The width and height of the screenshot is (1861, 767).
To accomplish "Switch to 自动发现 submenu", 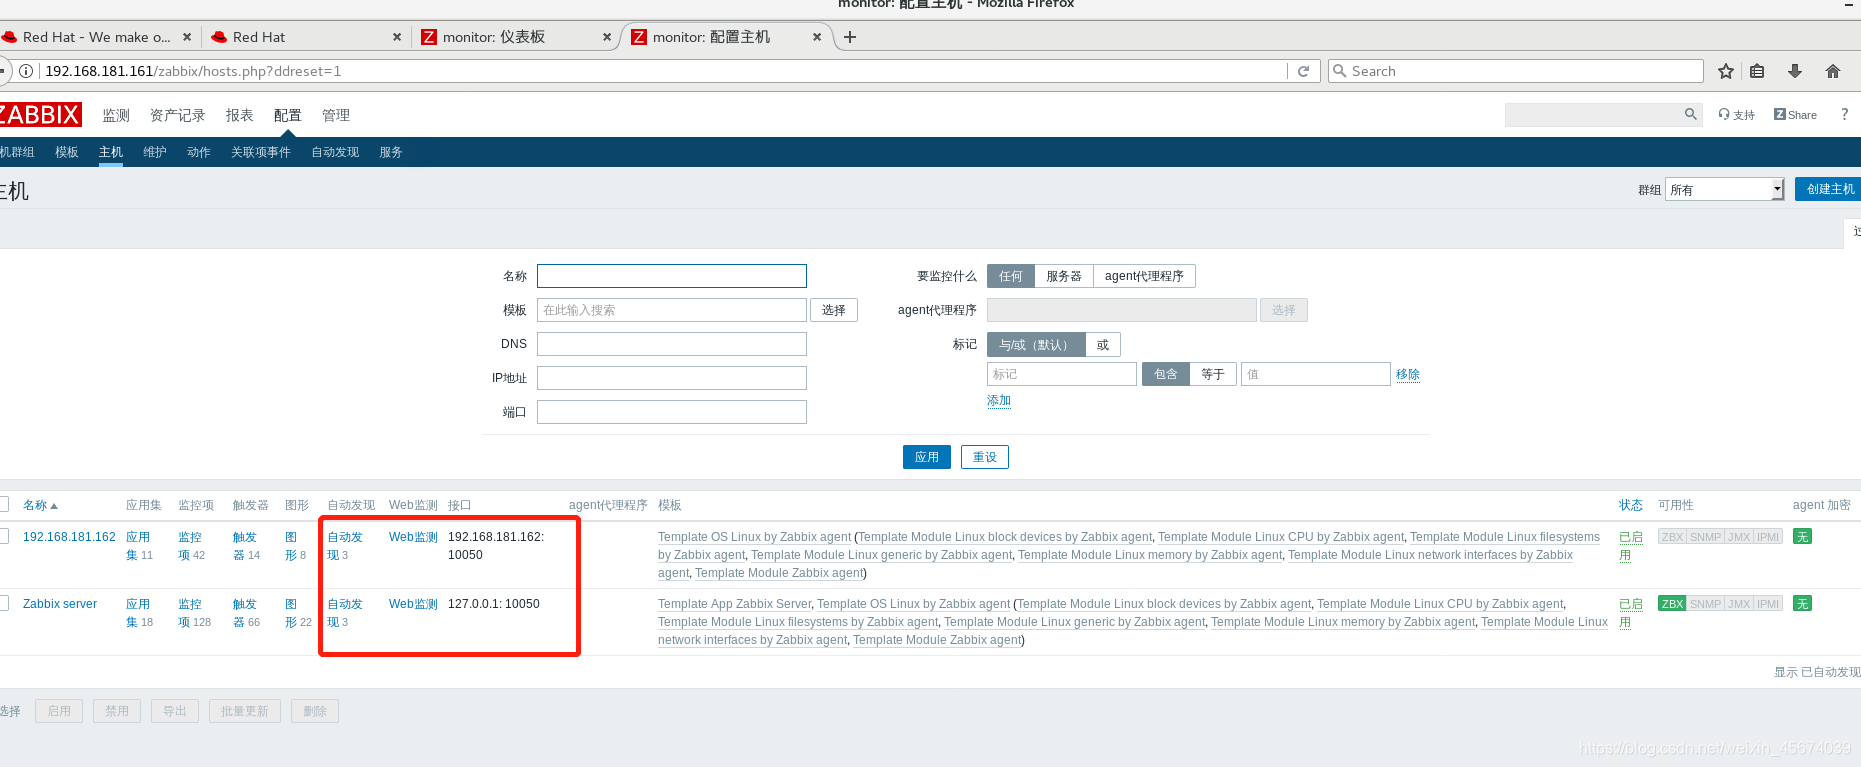I will [335, 152].
